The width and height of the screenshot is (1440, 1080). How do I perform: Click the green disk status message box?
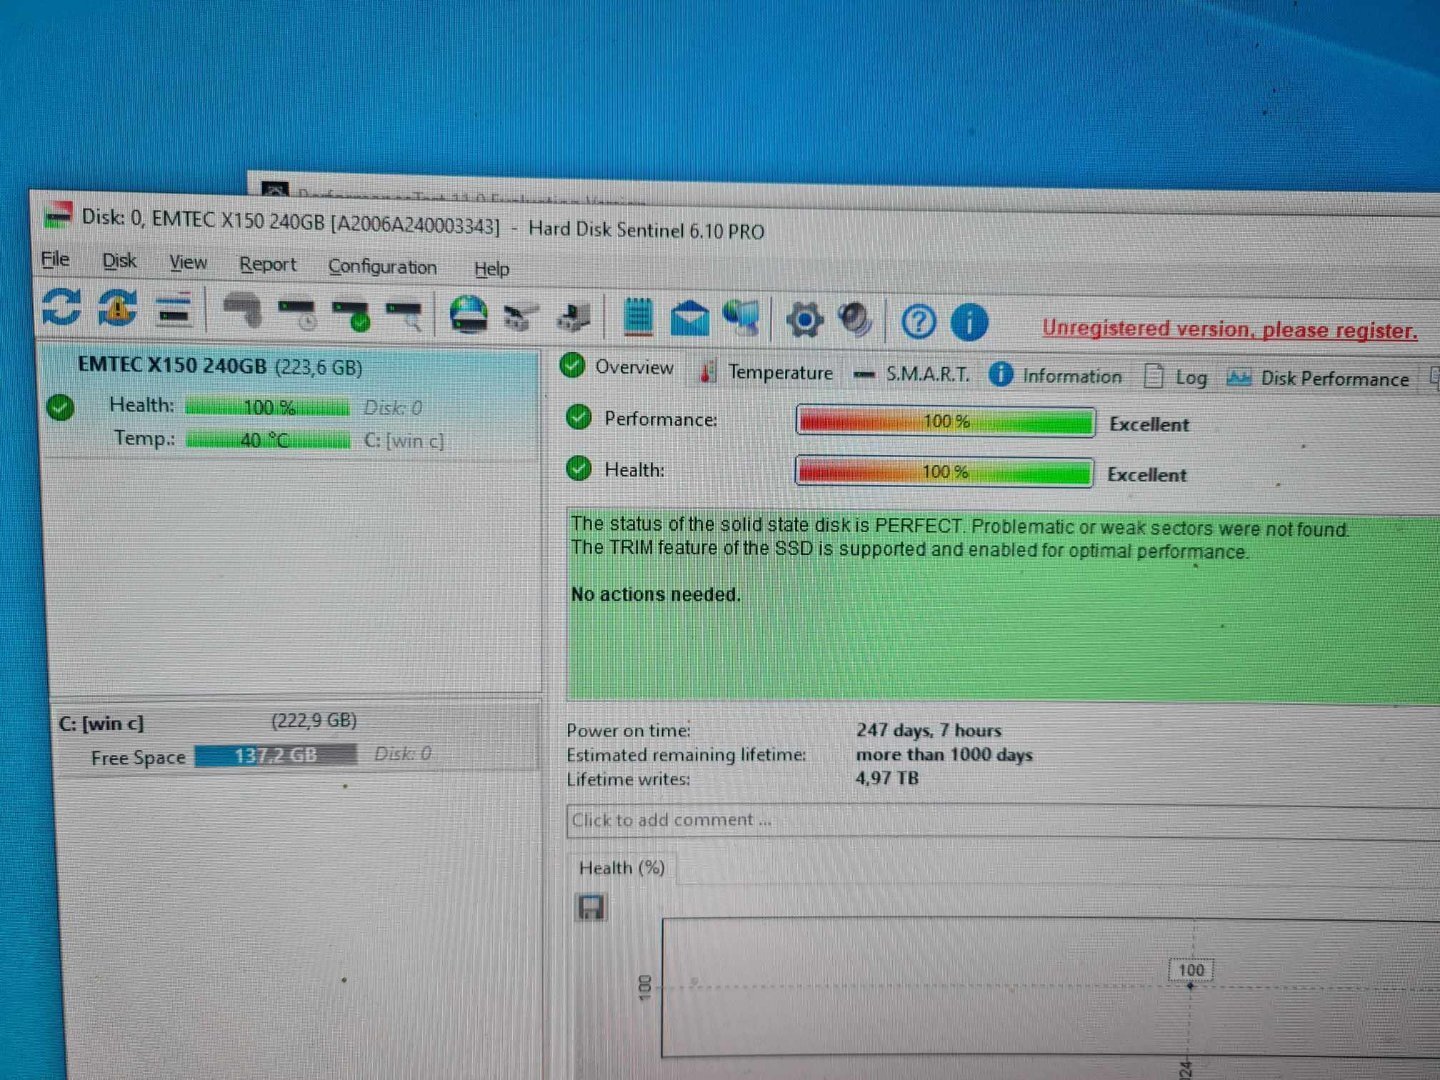coord(1003,608)
